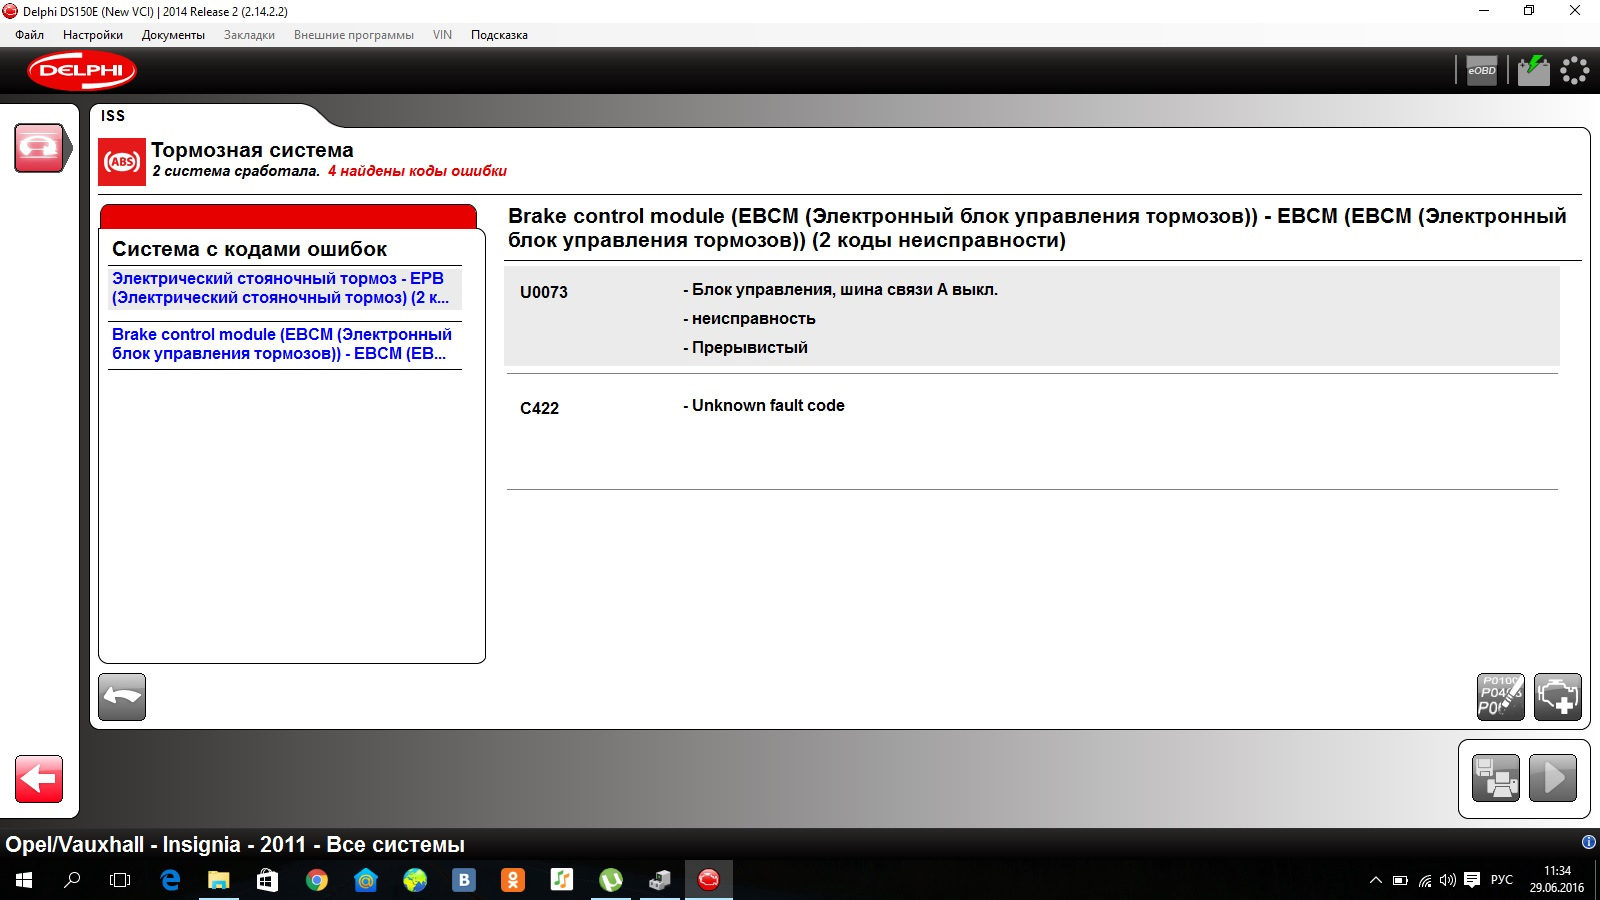Image resolution: width=1600 pixels, height=900 pixels.
Task: Click the red ABS brake system icon
Action: point(122,162)
